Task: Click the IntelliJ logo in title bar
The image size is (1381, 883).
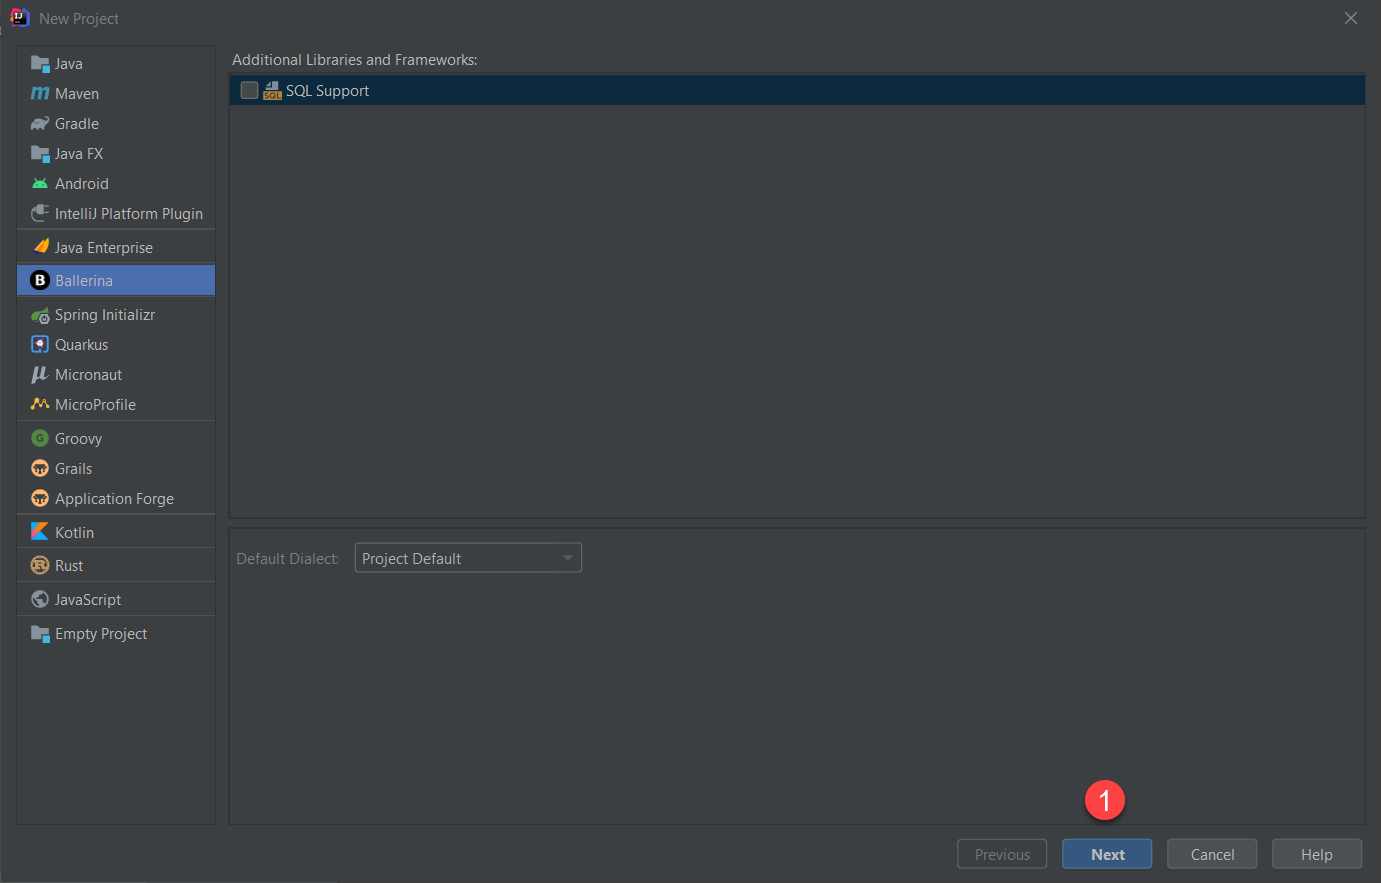Action: click(x=19, y=18)
